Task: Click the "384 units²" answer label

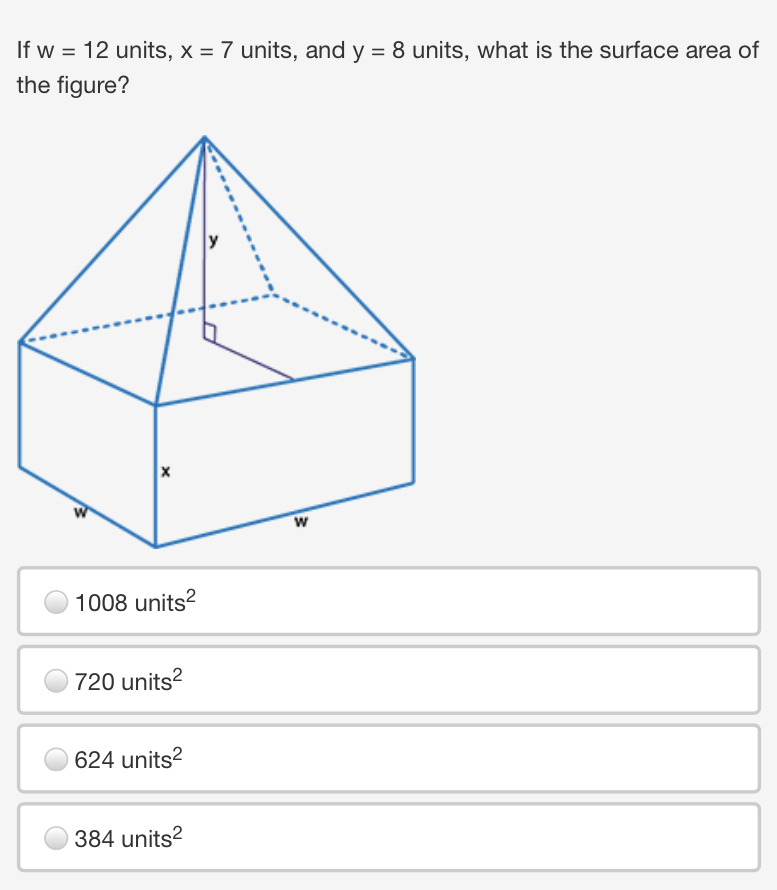Action: (x=129, y=838)
